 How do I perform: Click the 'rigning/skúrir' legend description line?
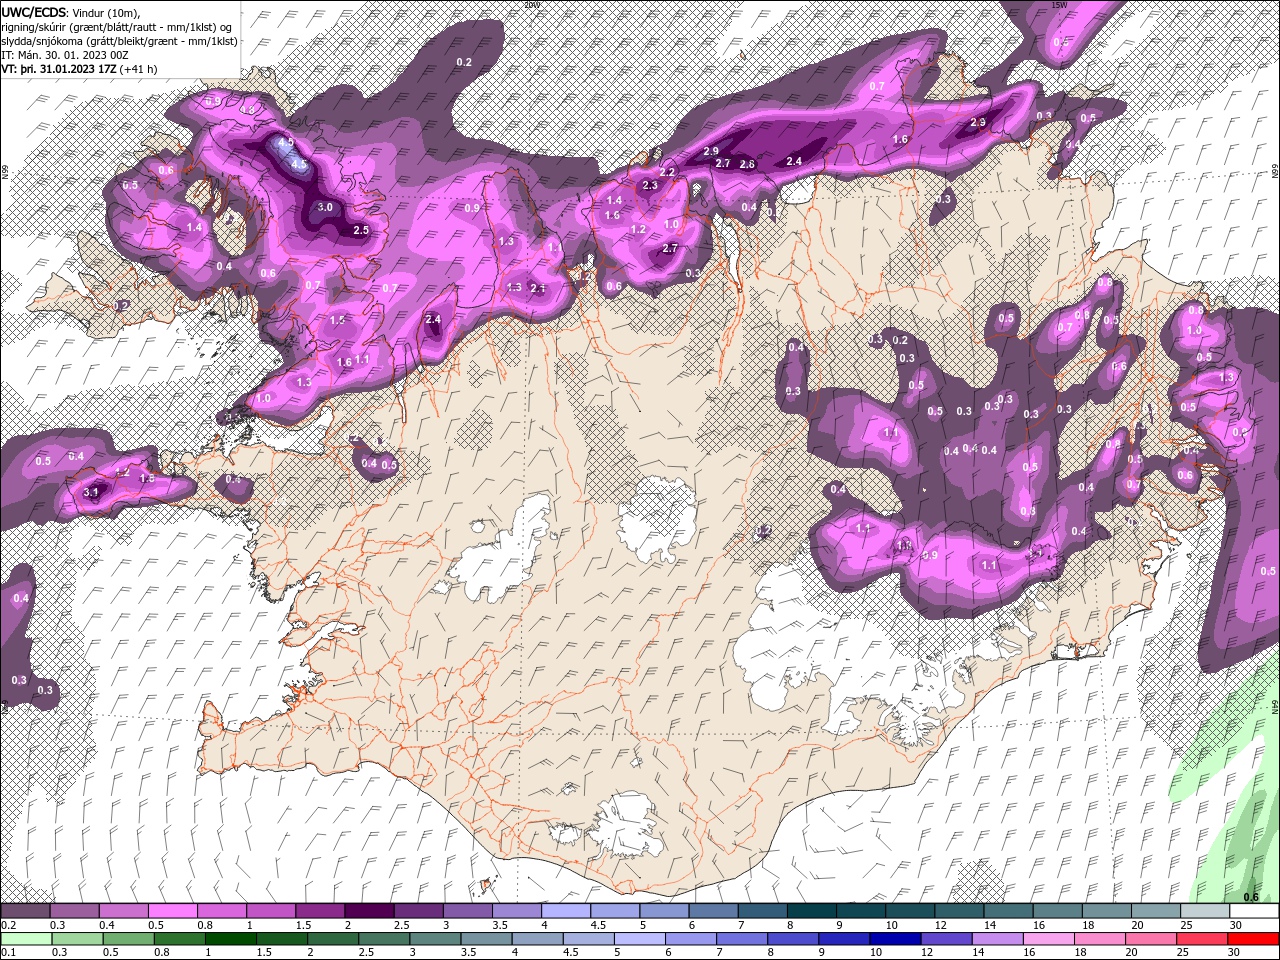[x=117, y=26]
